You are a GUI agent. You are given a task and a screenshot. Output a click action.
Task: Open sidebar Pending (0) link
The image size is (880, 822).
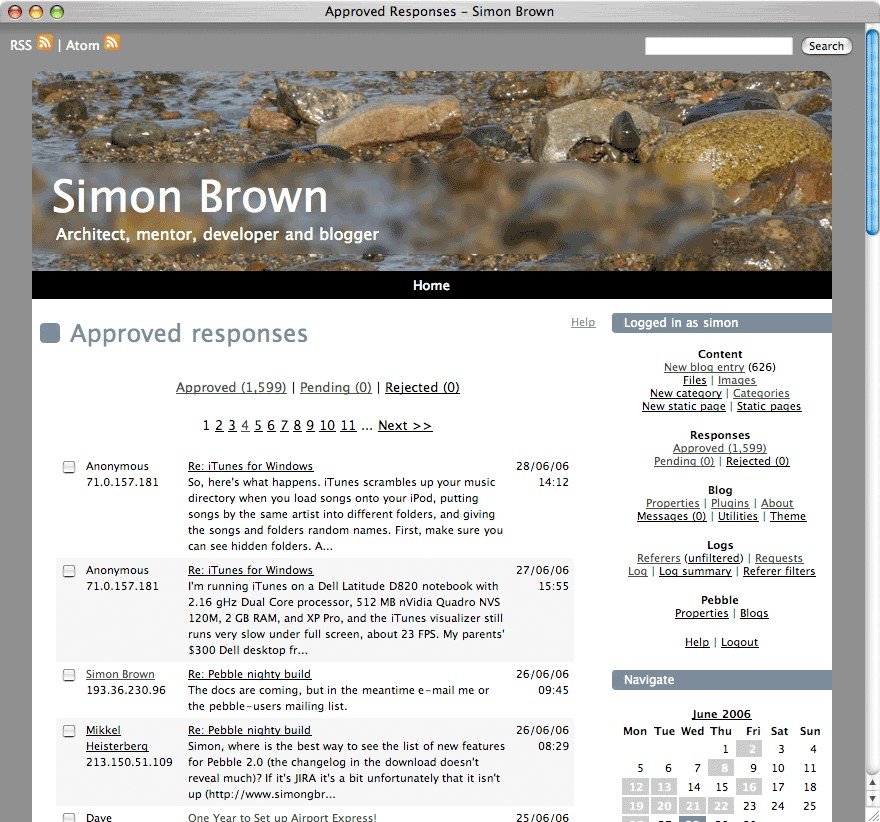click(684, 461)
